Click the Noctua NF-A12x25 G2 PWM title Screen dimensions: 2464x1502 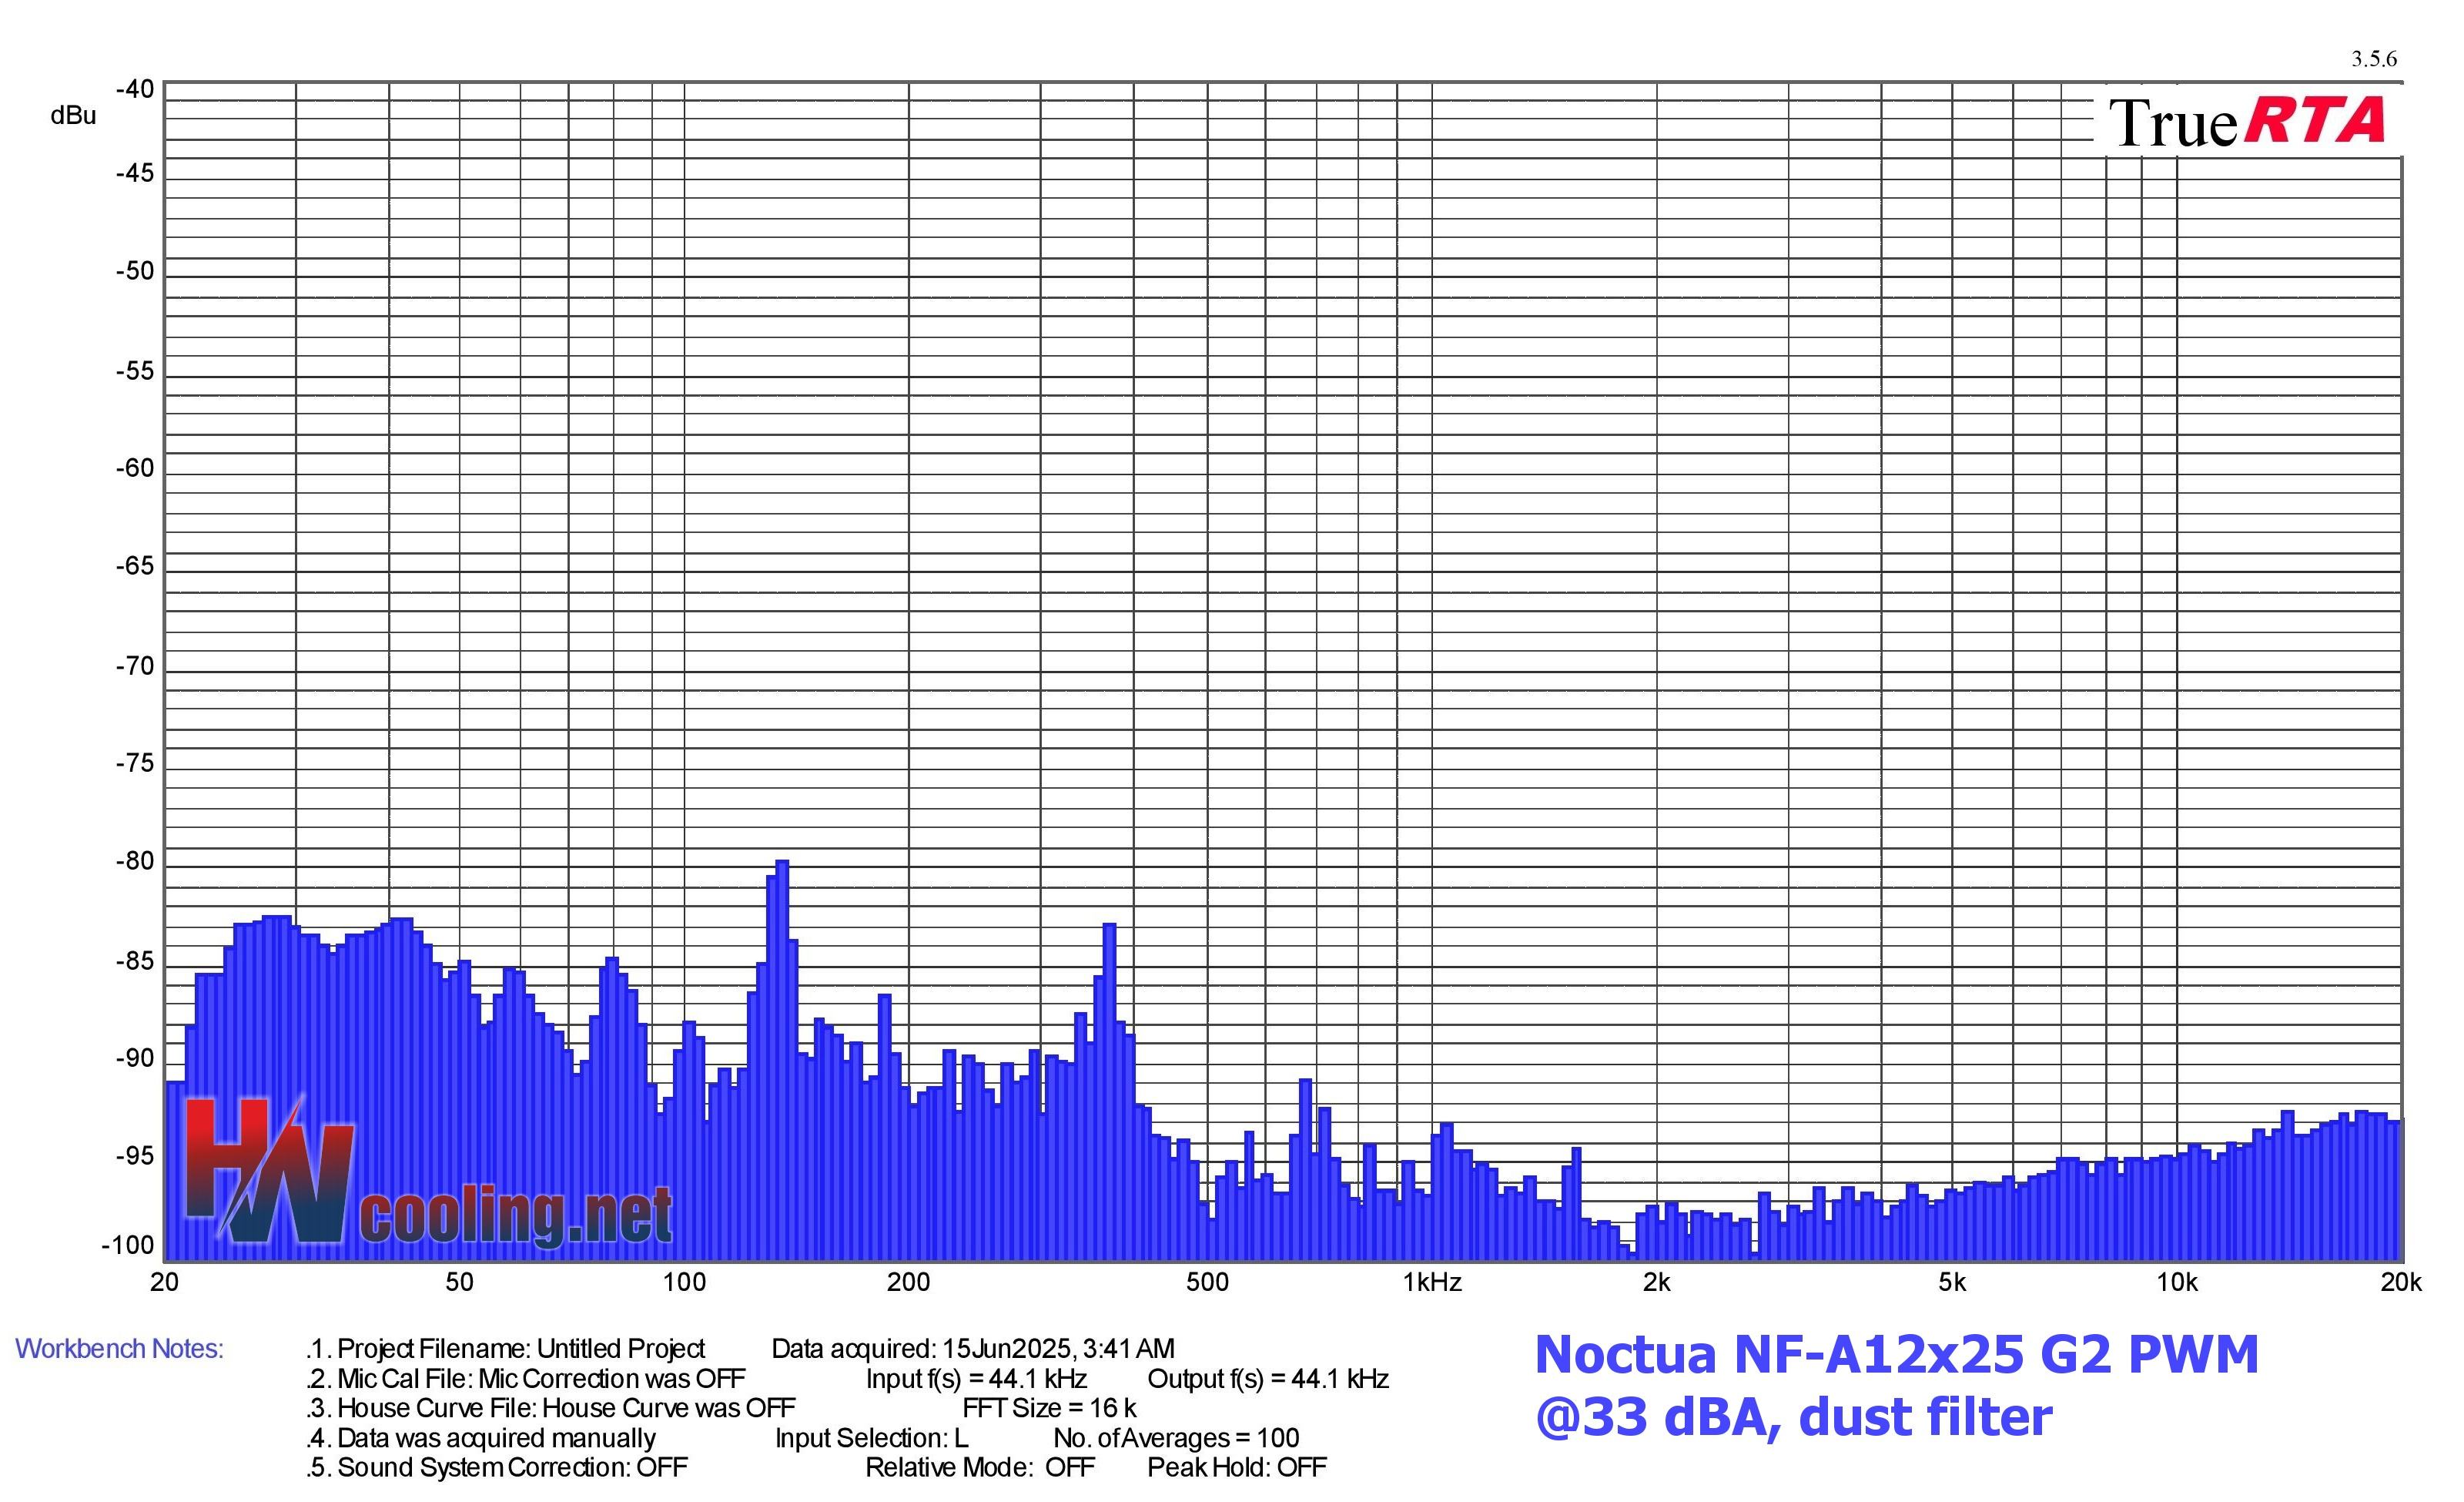(1896, 1355)
